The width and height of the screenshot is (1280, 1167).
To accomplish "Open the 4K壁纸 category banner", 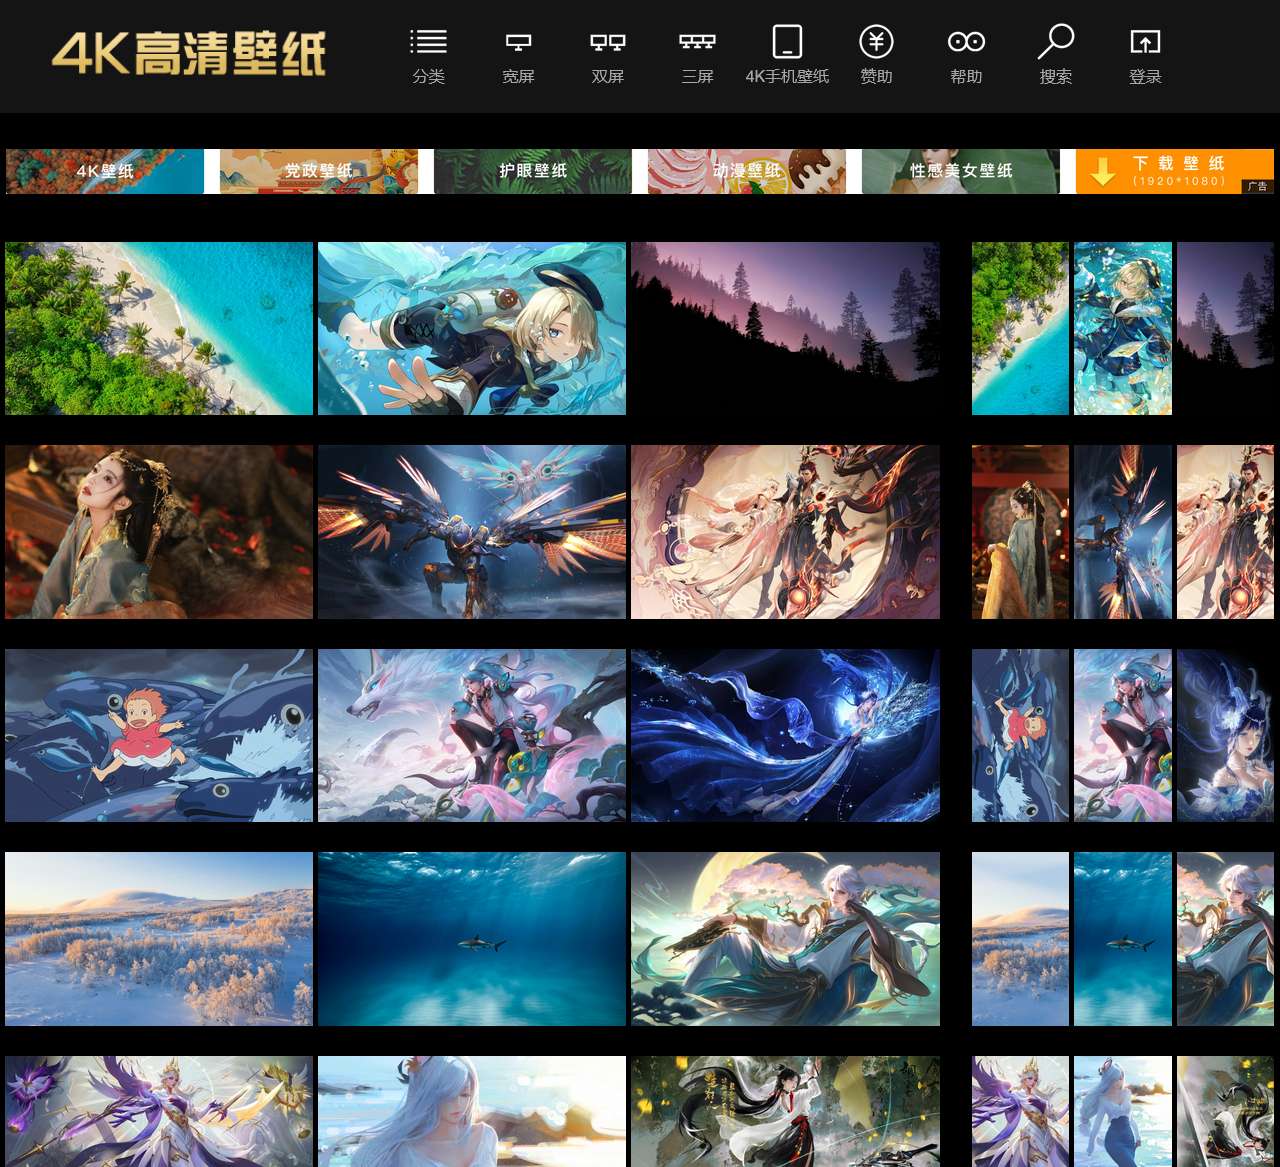I will pyautogui.click(x=105, y=171).
